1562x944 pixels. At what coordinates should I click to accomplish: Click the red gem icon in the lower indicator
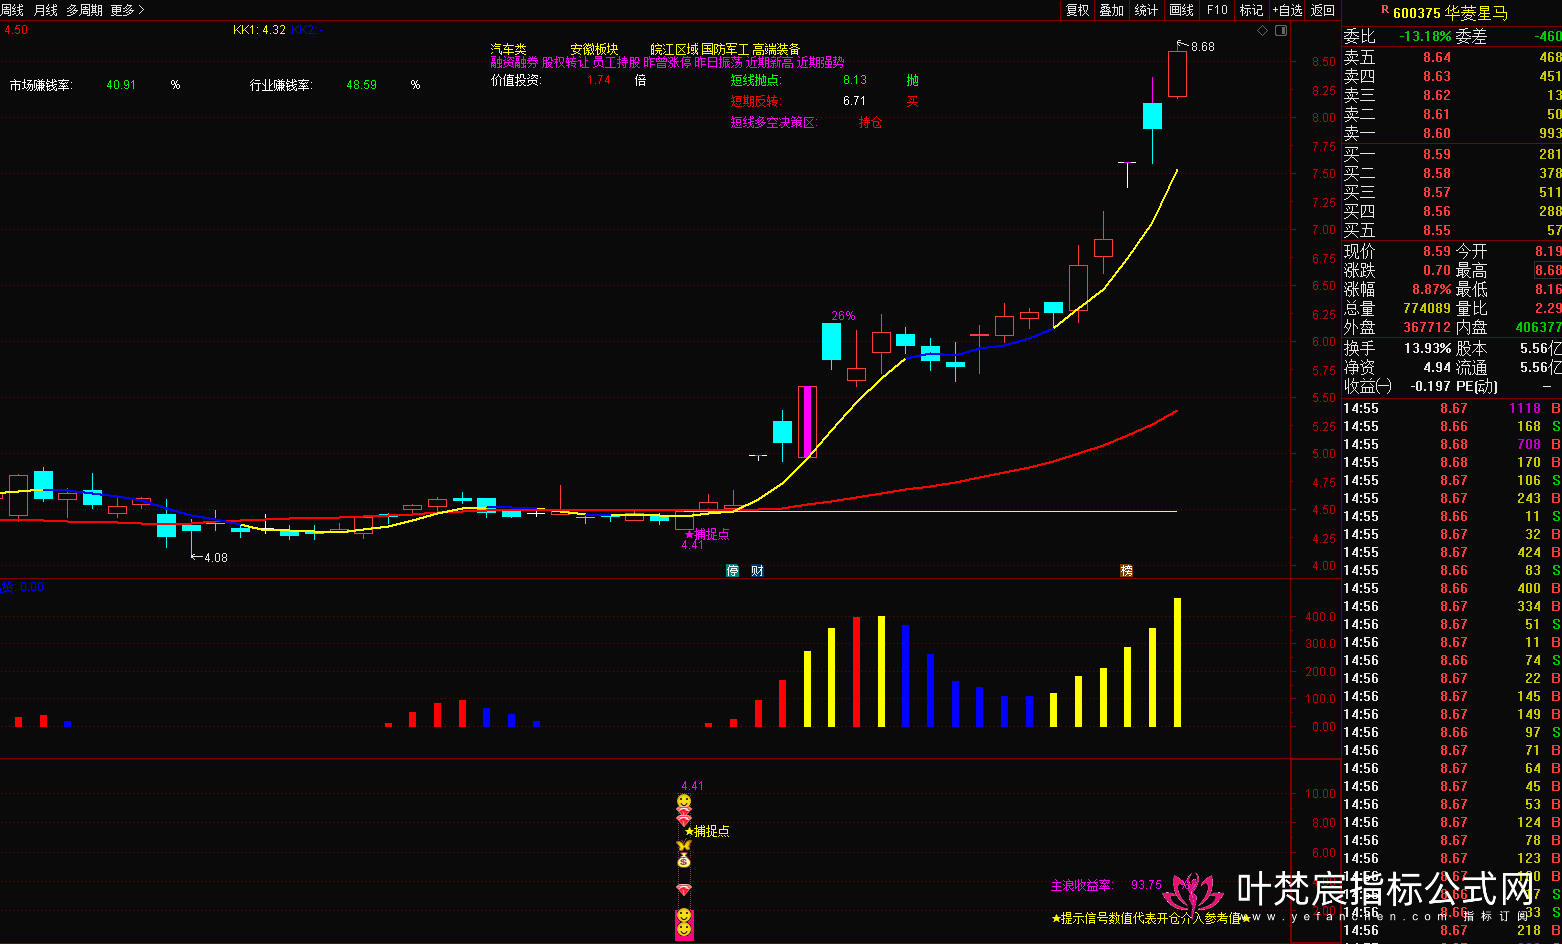coord(684,890)
